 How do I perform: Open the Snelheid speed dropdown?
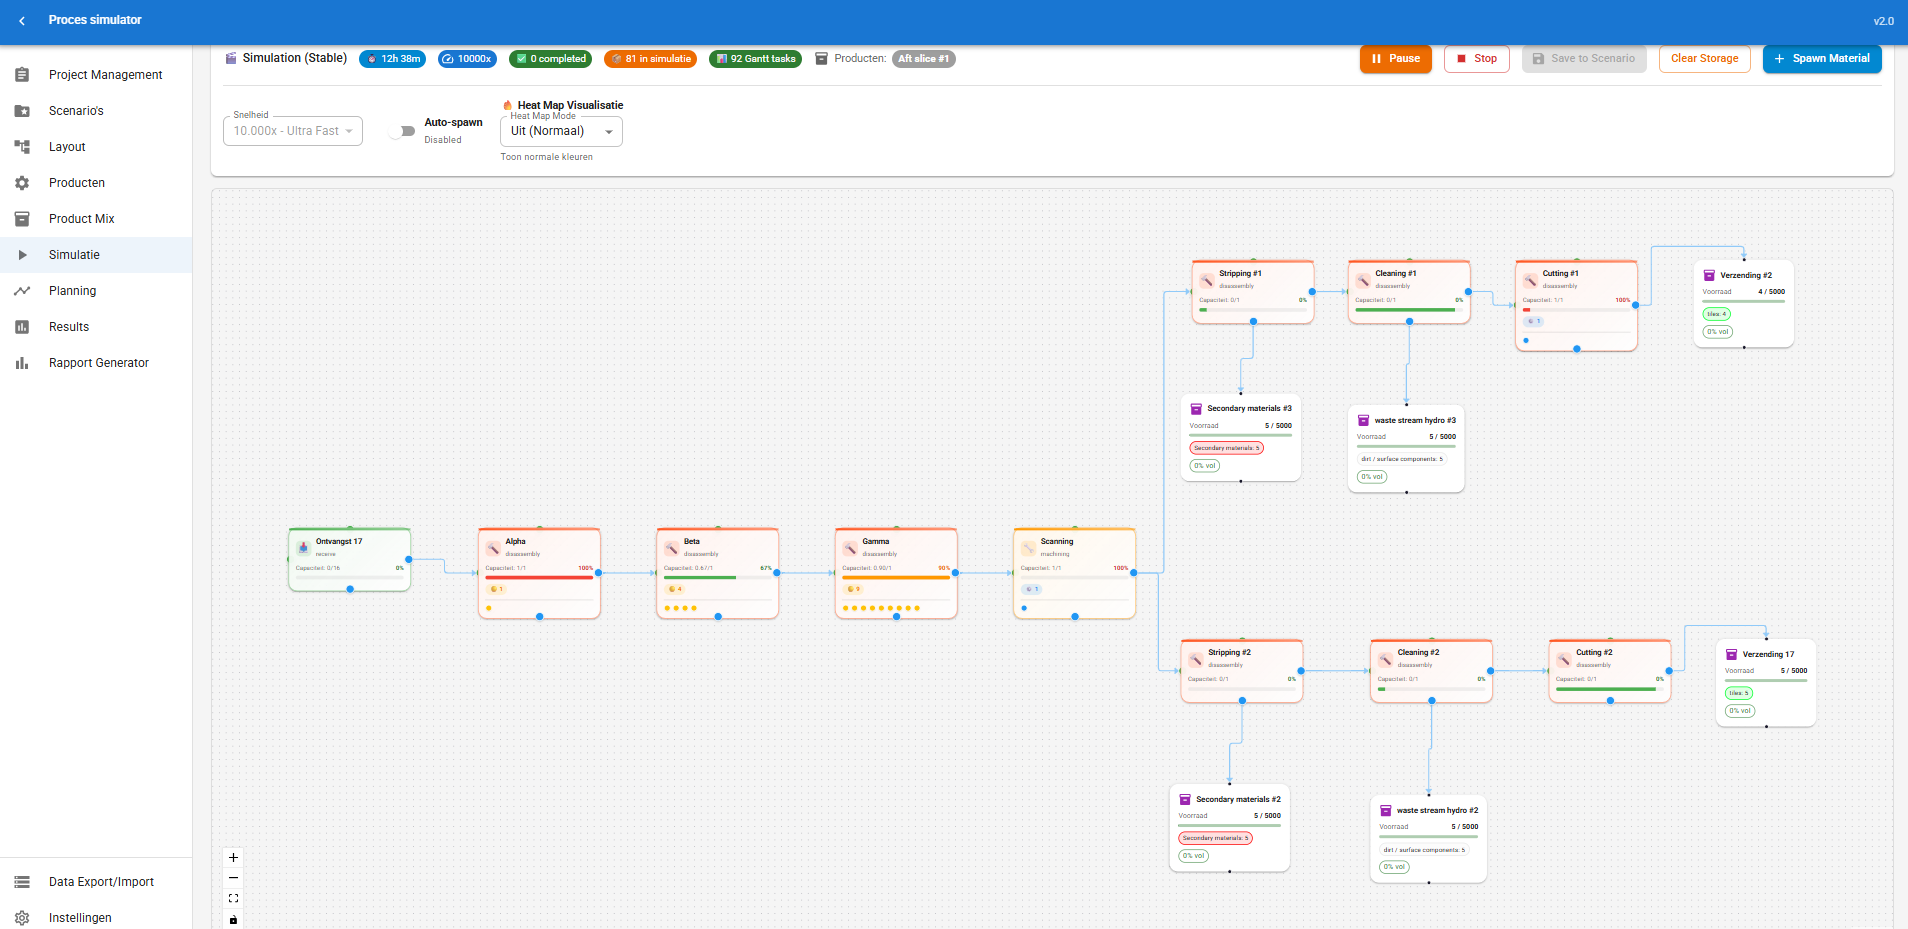click(x=292, y=131)
